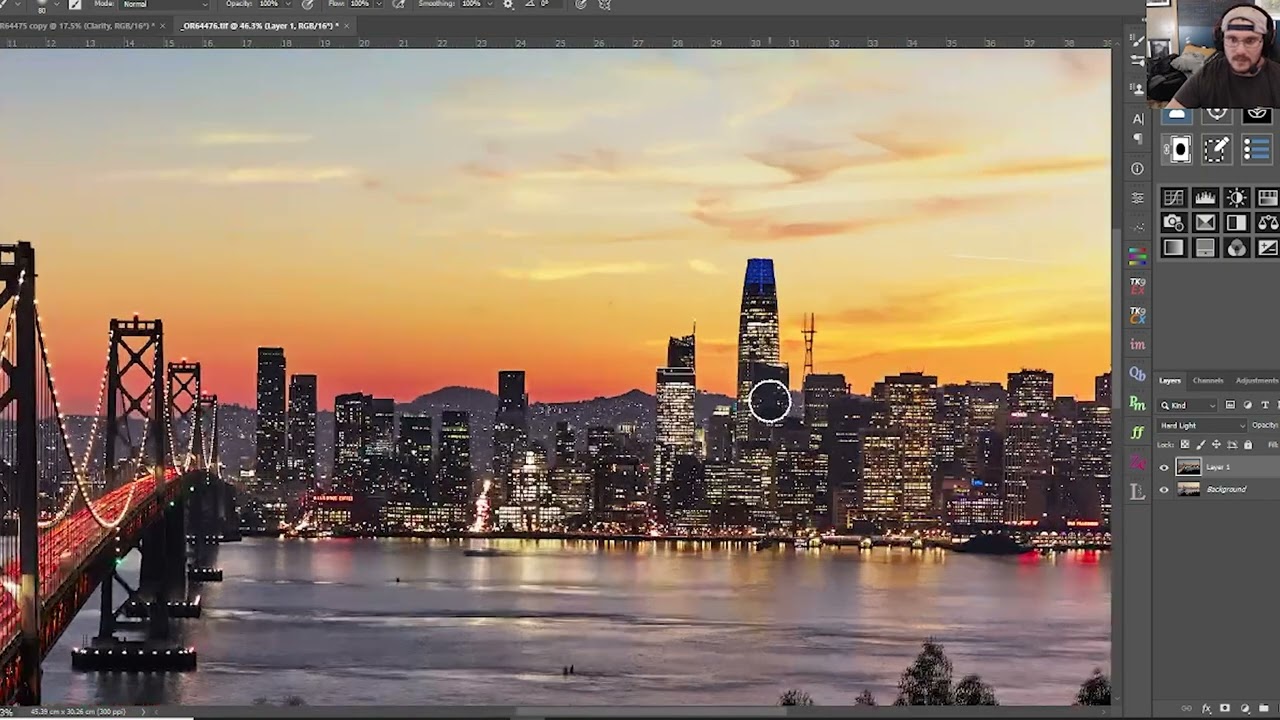1280x720 pixels.
Task: Select the Background layer thumbnail
Action: tap(1188, 490)
